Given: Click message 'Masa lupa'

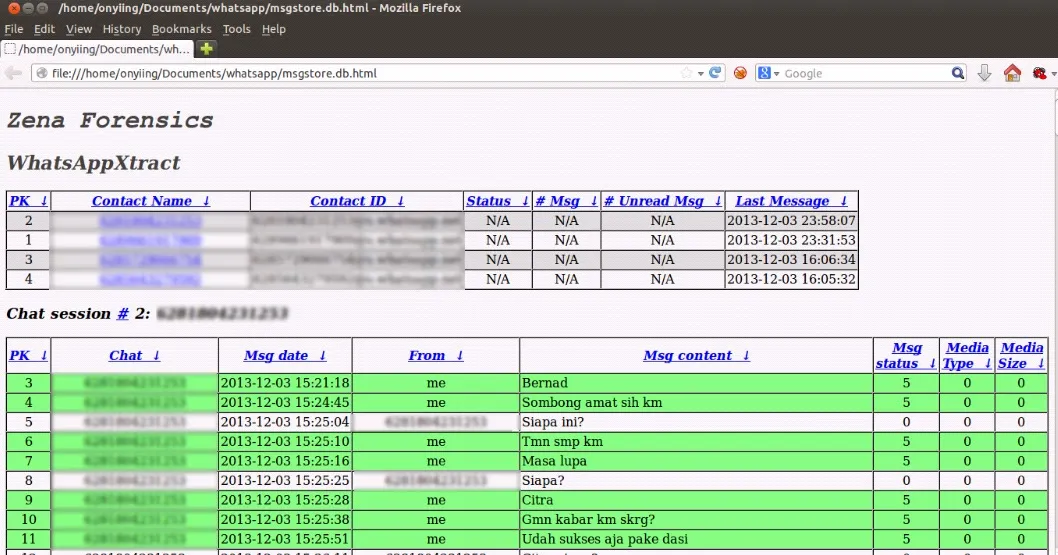Looking at the screenshot, I should click(x=554, y=461).
